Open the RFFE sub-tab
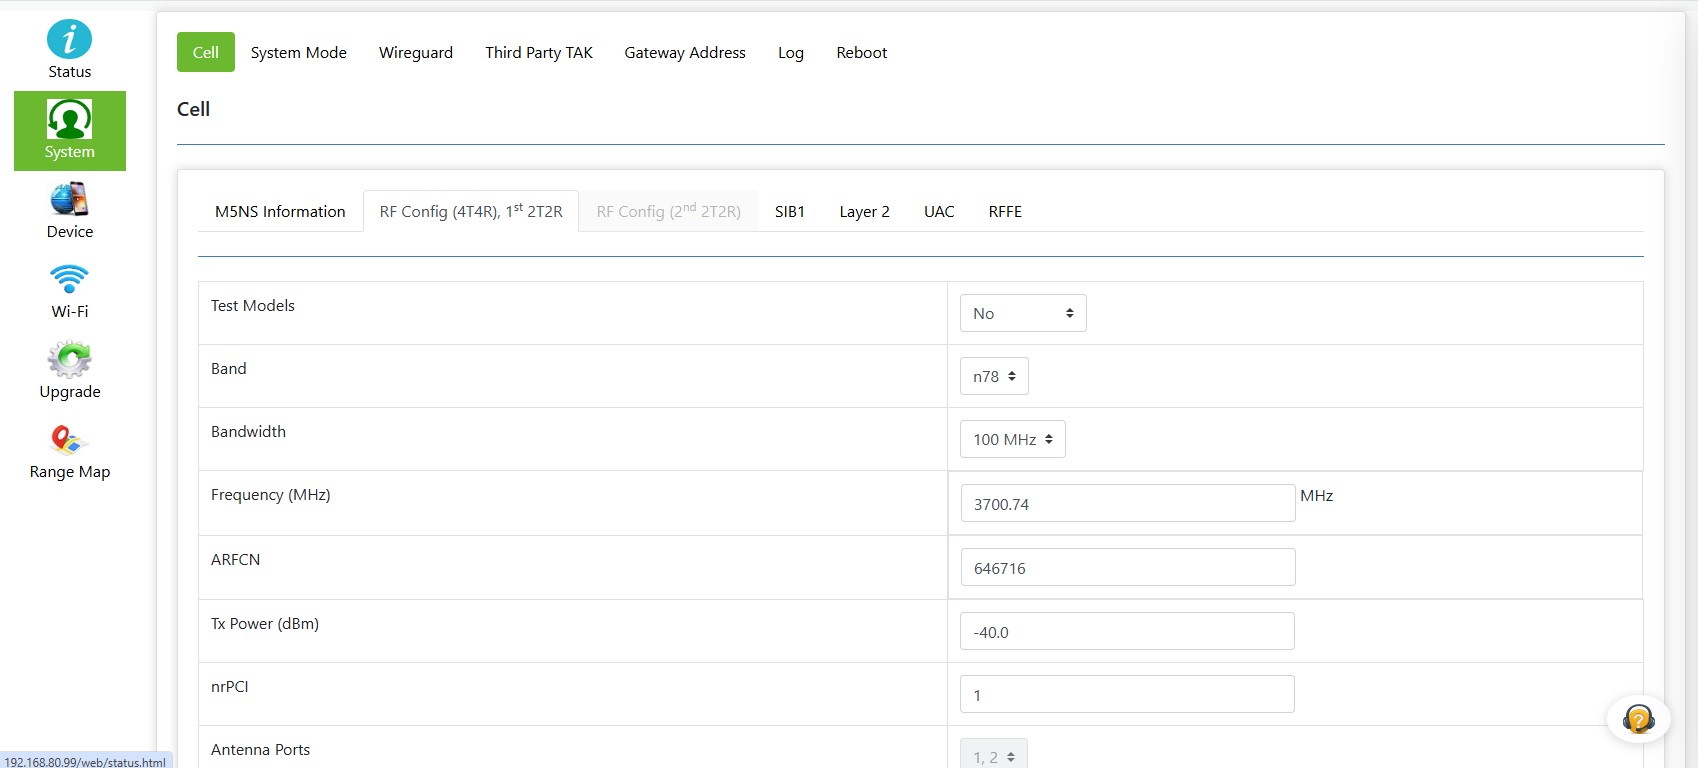Viewport: 1698px width, 768px height. coord(1005,211)
